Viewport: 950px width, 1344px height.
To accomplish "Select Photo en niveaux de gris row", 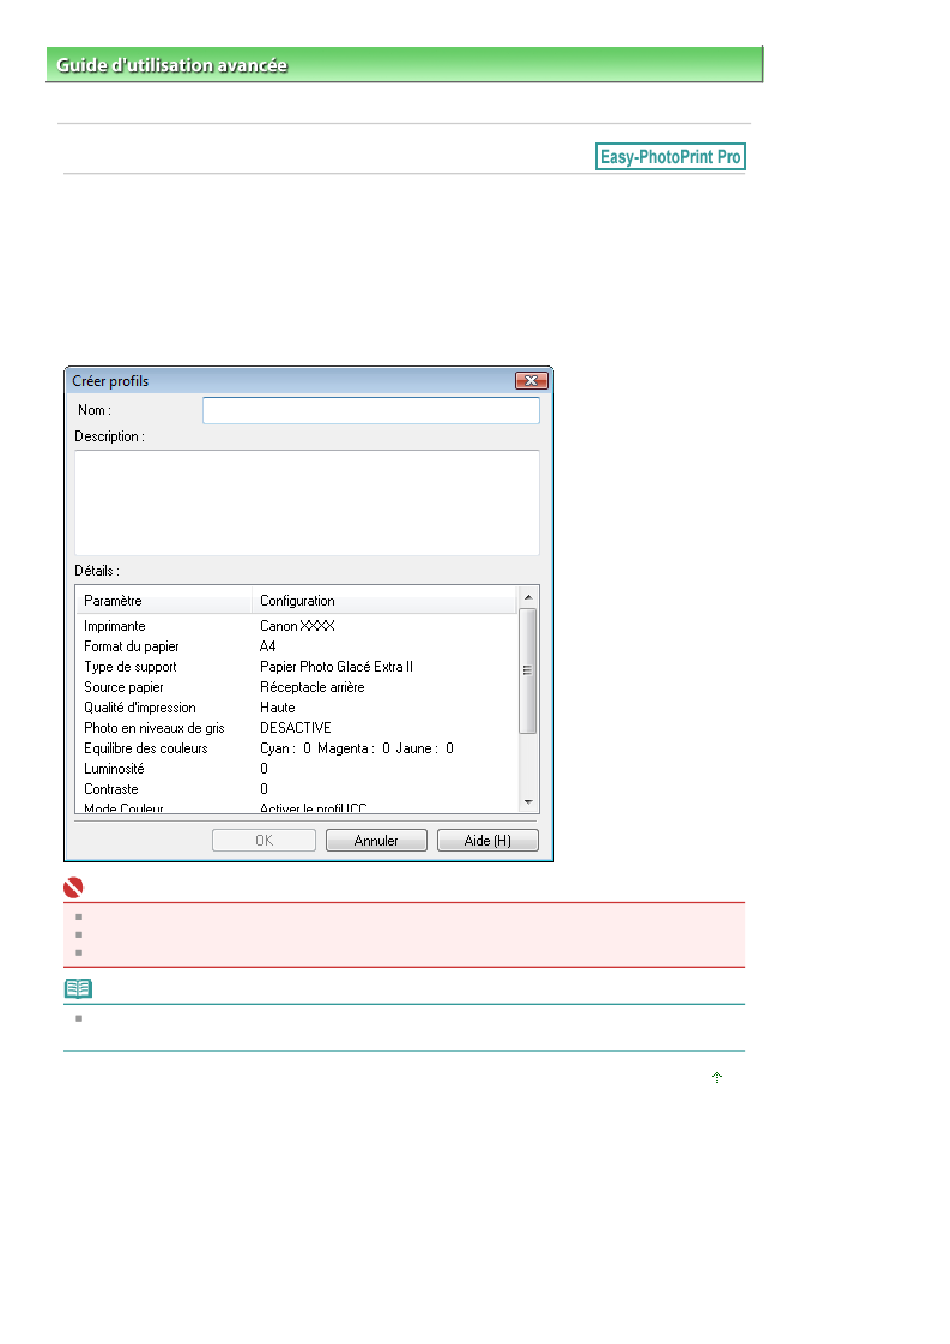I will (298, 728).
